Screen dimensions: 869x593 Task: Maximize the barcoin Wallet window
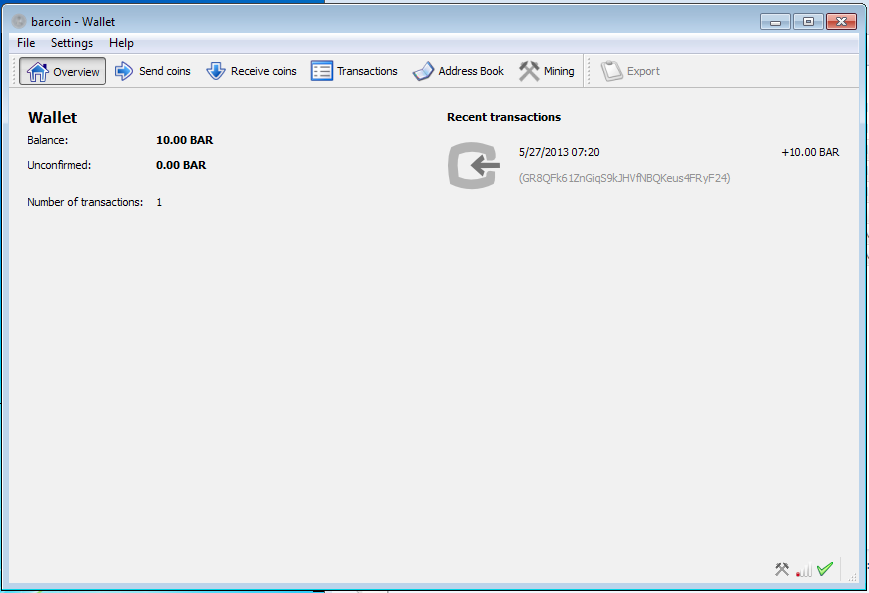coord(809,22)
